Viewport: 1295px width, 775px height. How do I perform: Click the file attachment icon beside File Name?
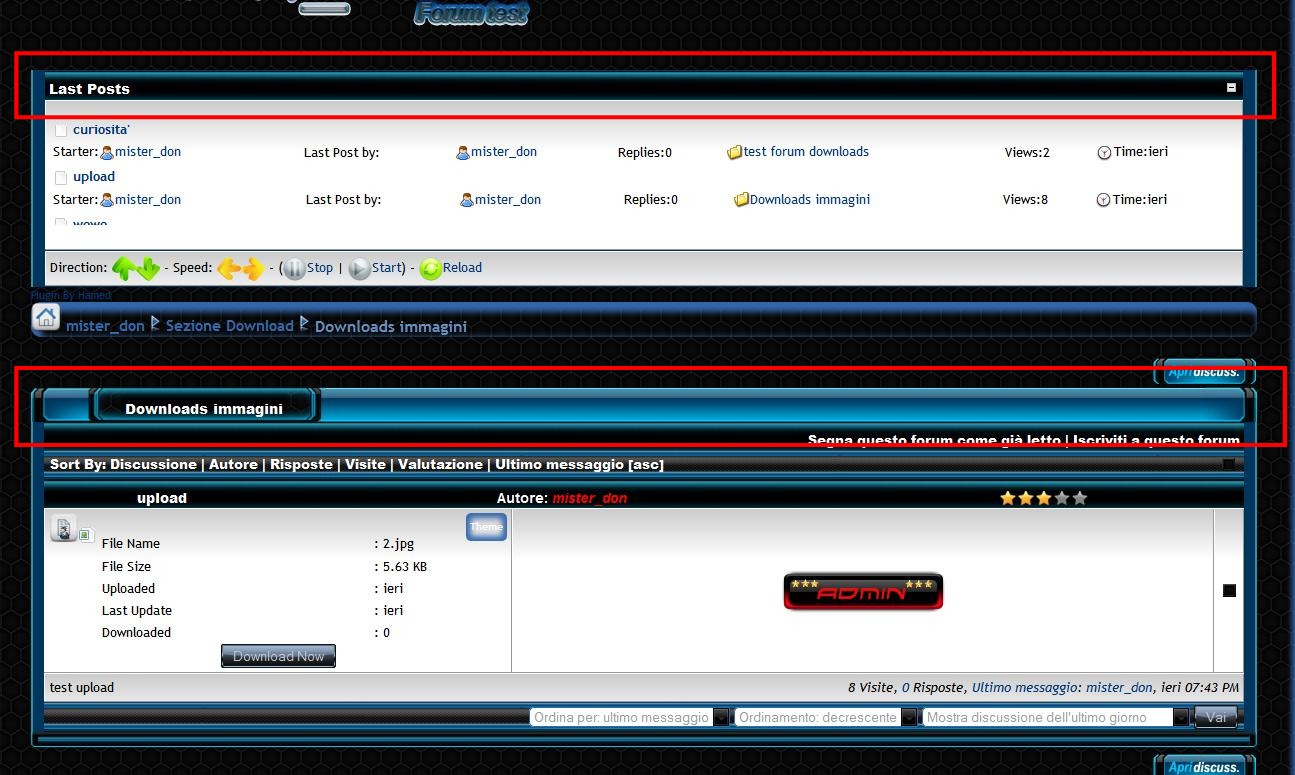(63, 529)
